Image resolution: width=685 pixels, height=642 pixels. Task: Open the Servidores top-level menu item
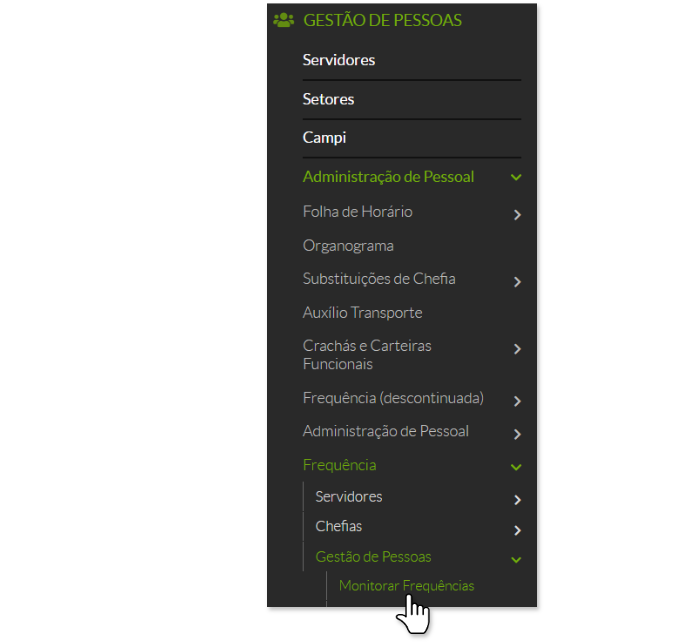pyautogui.click(x=339, y=60)
